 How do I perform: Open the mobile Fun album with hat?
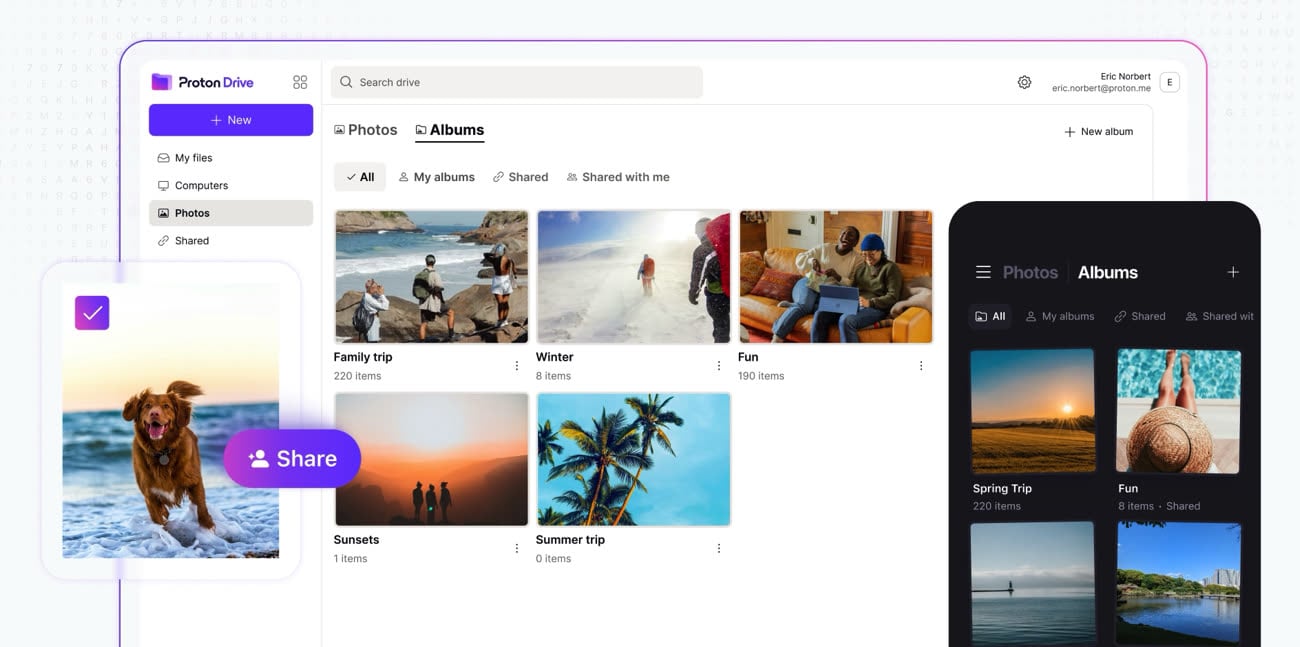tap(1179, 411)
